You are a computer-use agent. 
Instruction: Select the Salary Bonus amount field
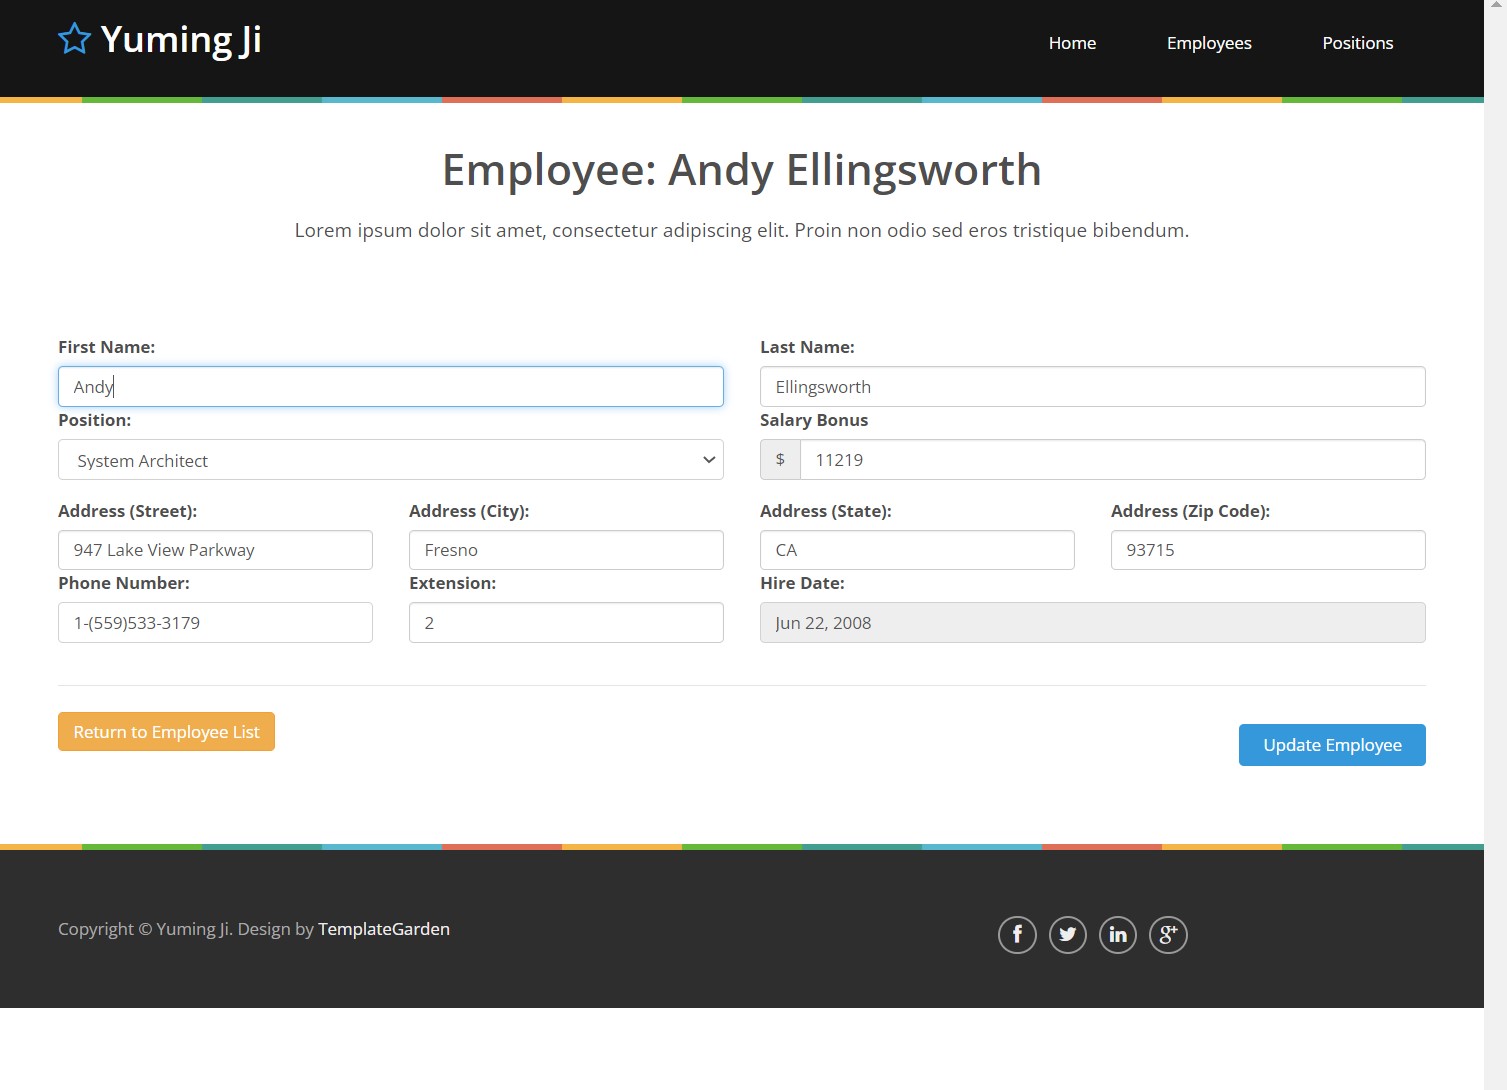pyautogui.click(x=1112, y=459)
